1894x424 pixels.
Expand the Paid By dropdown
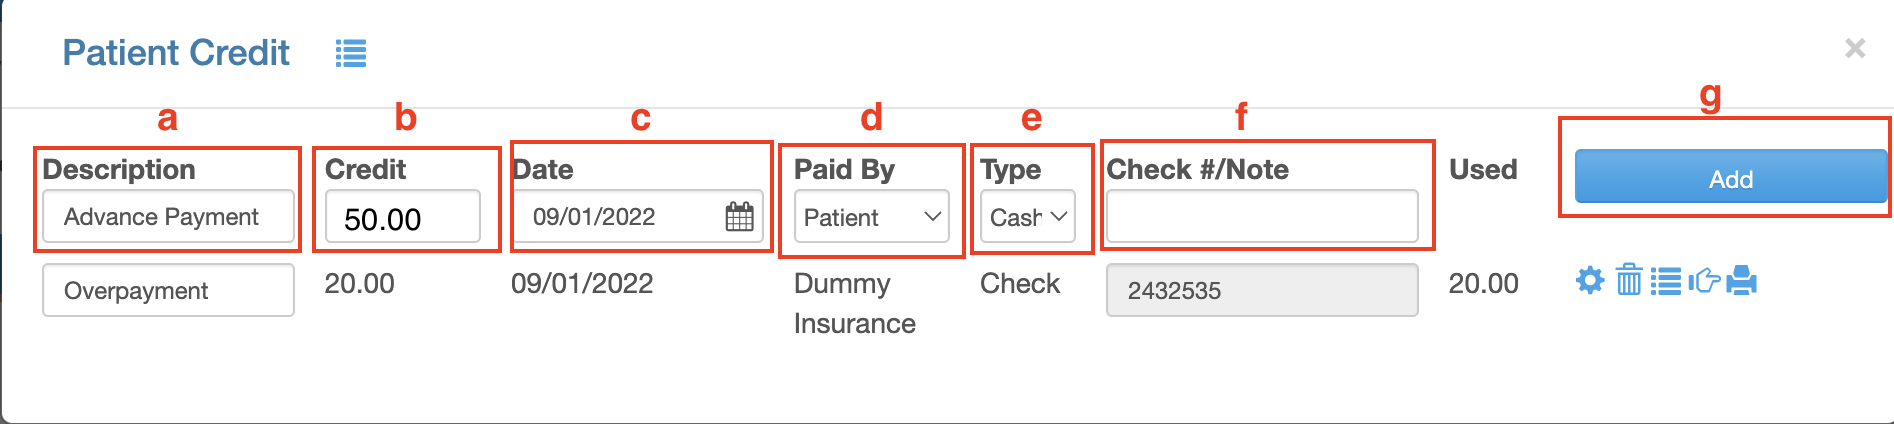(x=871, y=216)
